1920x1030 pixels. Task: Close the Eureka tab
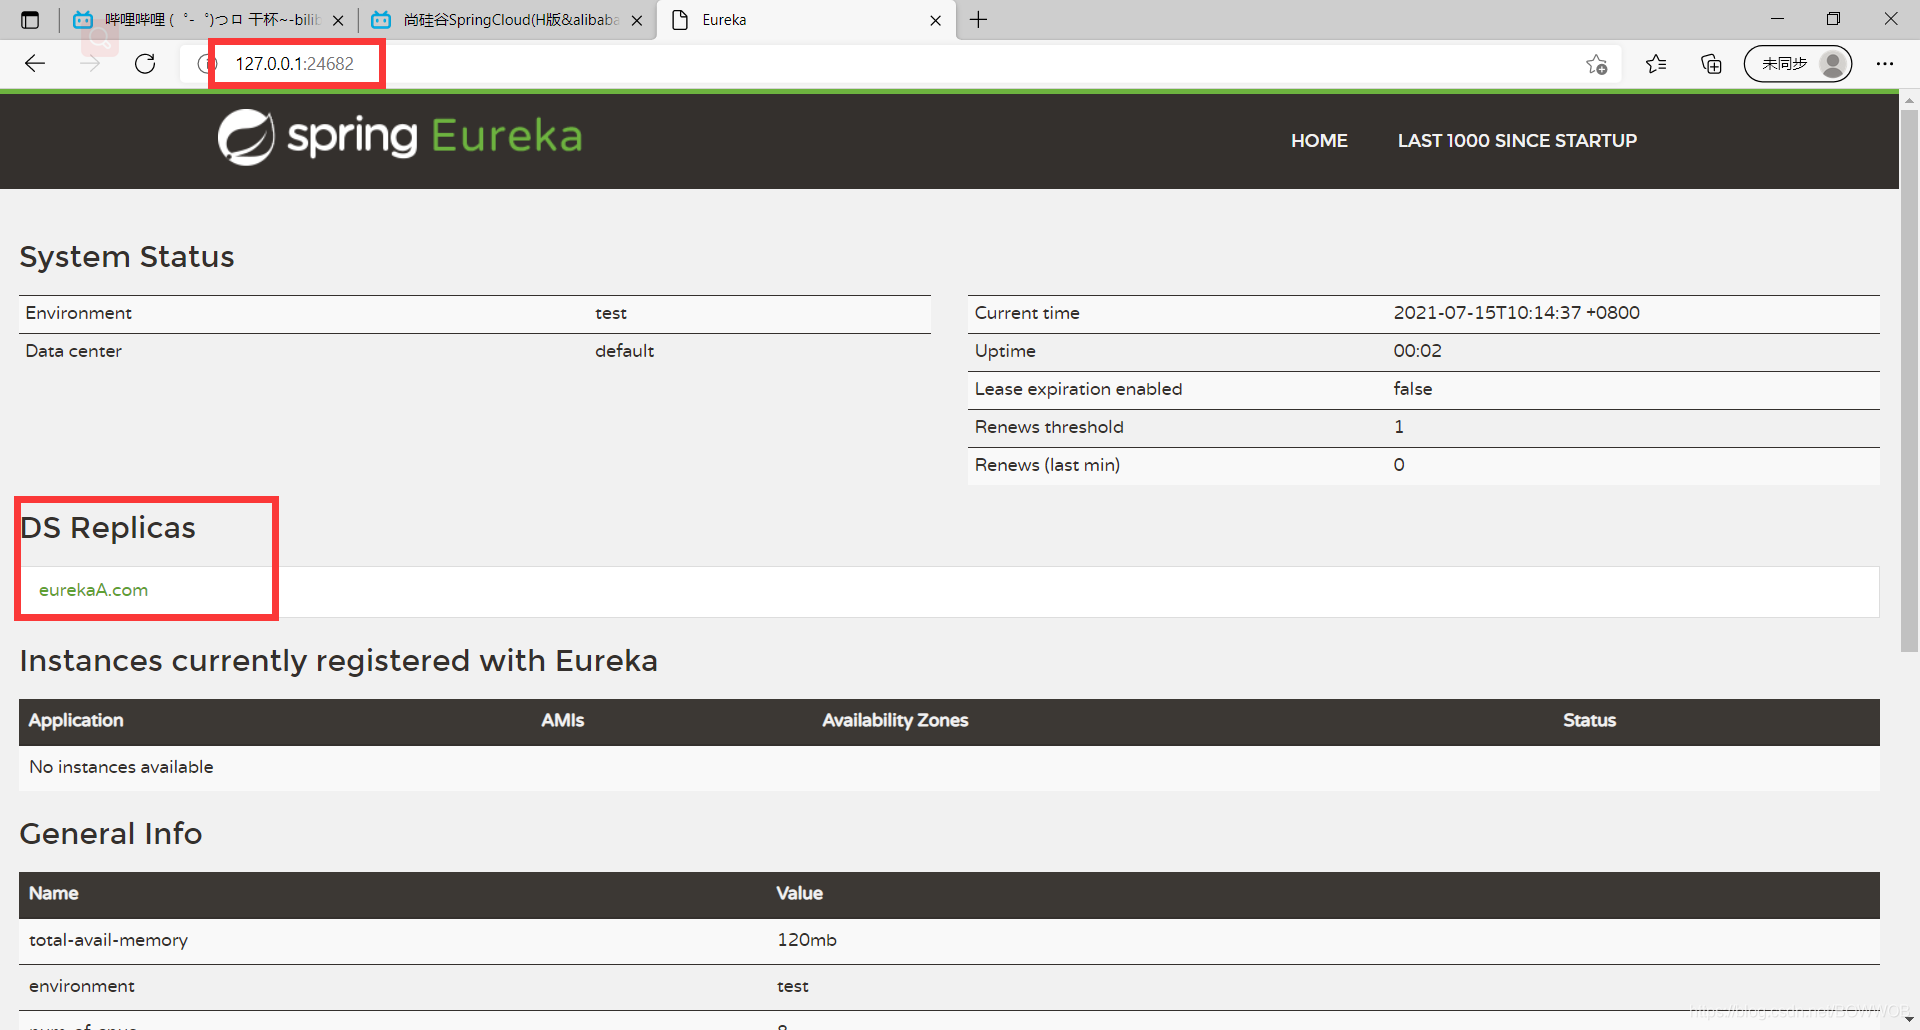(935, 20)
